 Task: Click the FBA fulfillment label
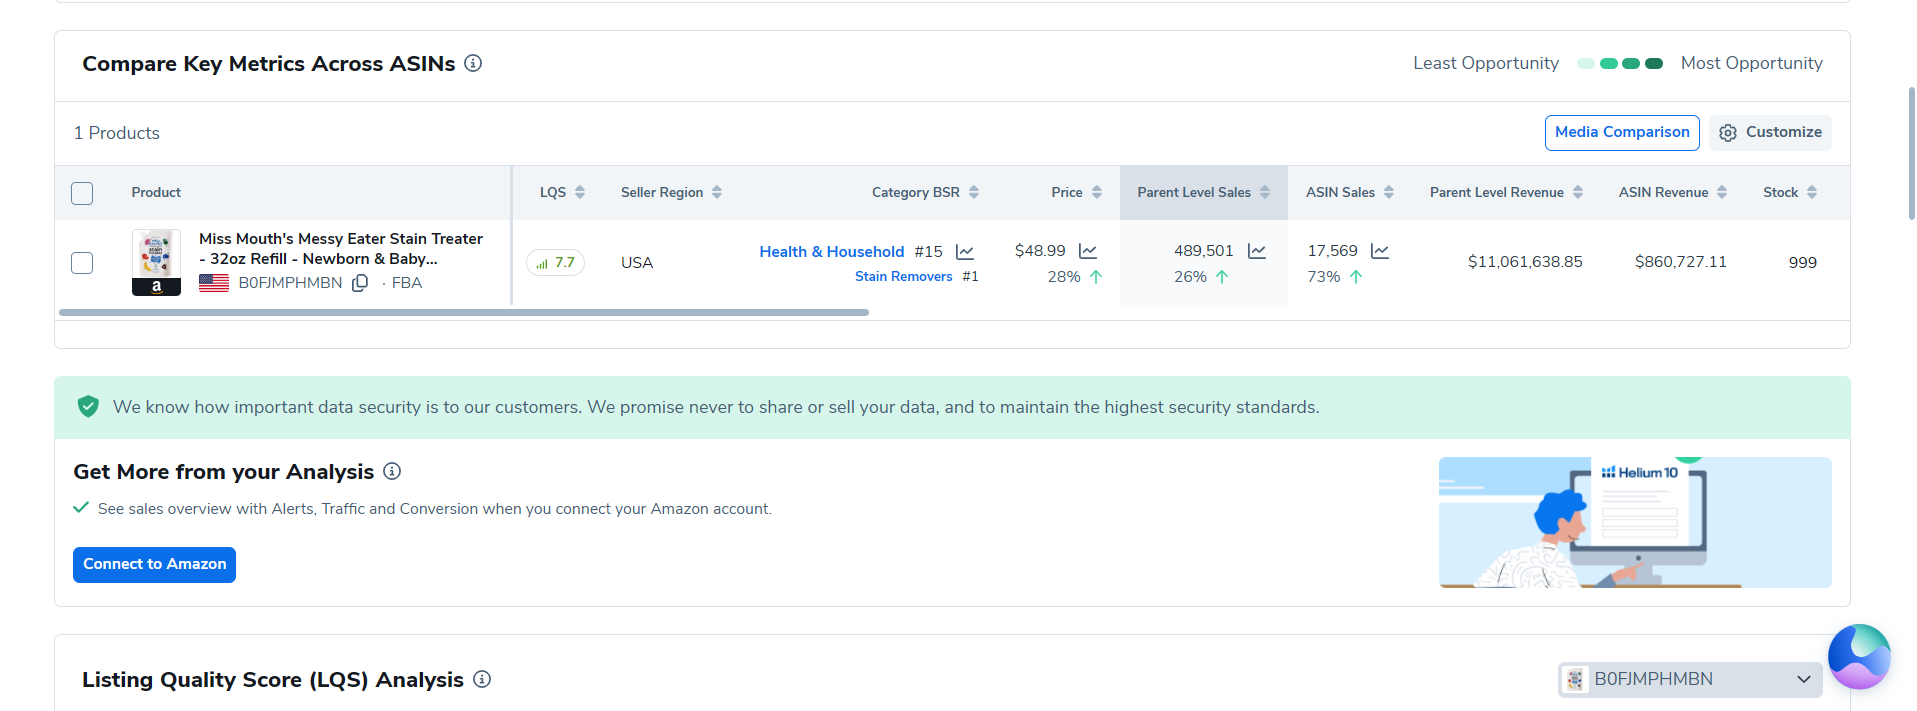(x=407, y=283)
